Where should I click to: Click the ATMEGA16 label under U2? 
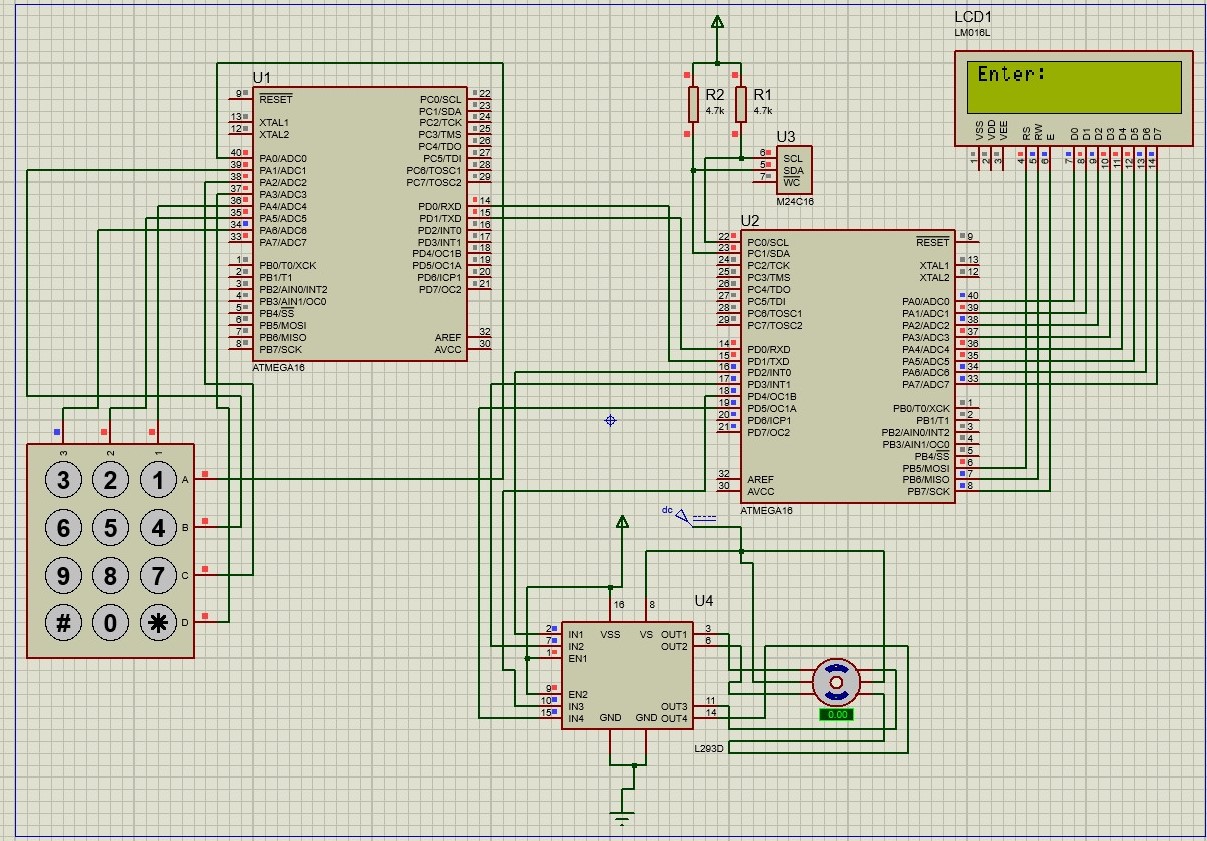coord(766,511)
